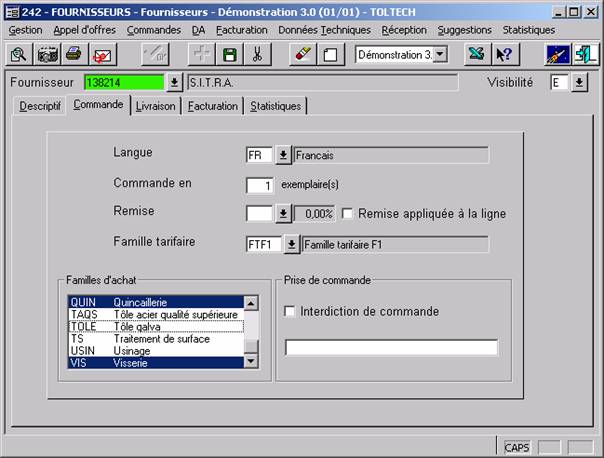This screenshot has height=458, width=604.
Task: Click the magnifier search icon in toolbar
Action: click(x=19, y=54)
